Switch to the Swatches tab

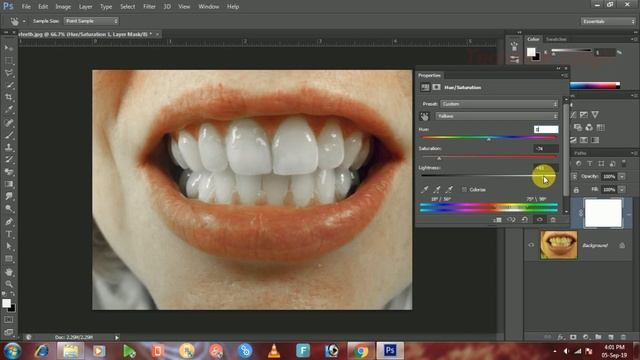pos(556,39)
